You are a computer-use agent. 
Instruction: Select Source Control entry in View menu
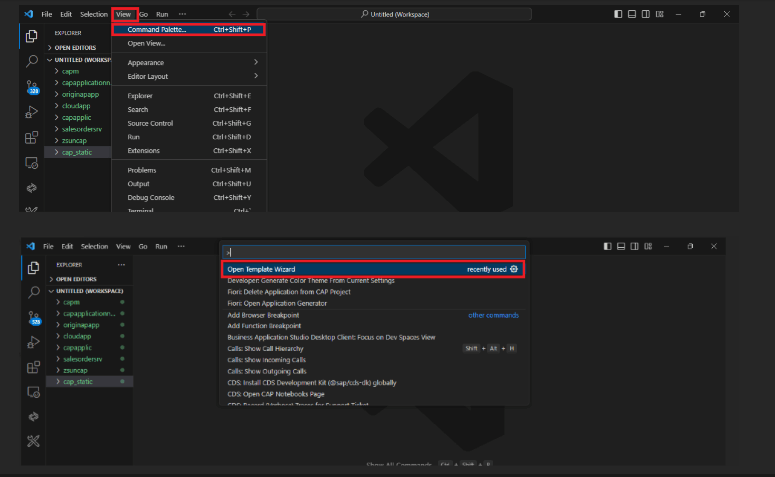189,123
